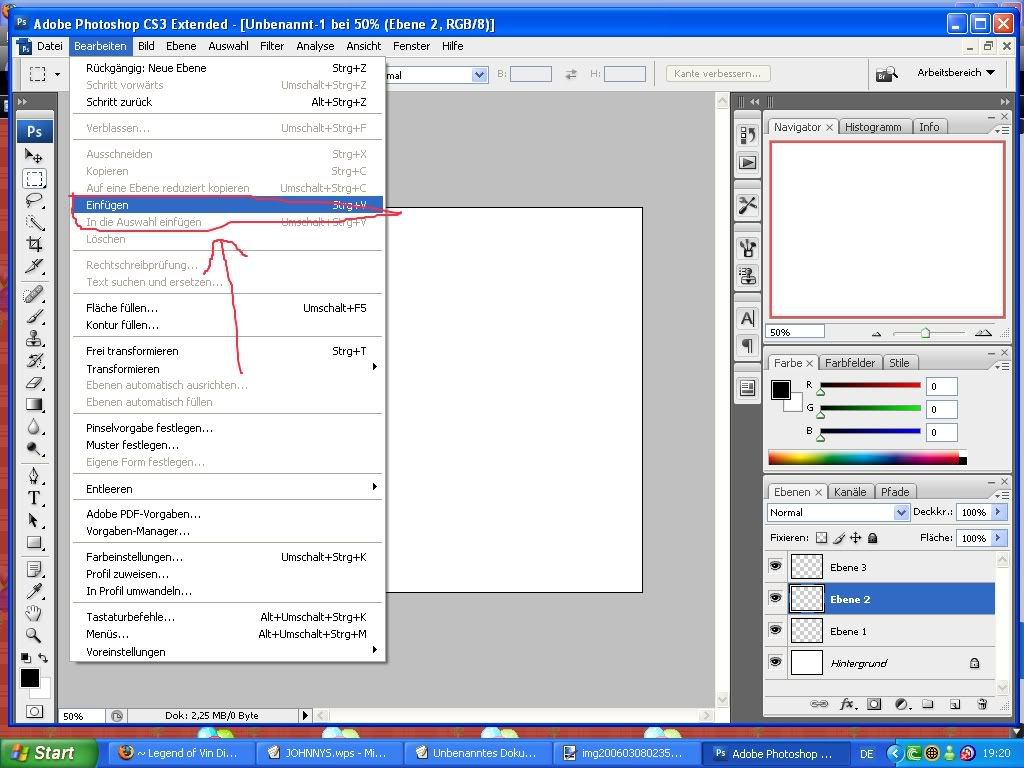1024x768 pixels.
Task: Open the Fläche fill slider arrow
Action: pyautogui.click(x=998, y=537)
